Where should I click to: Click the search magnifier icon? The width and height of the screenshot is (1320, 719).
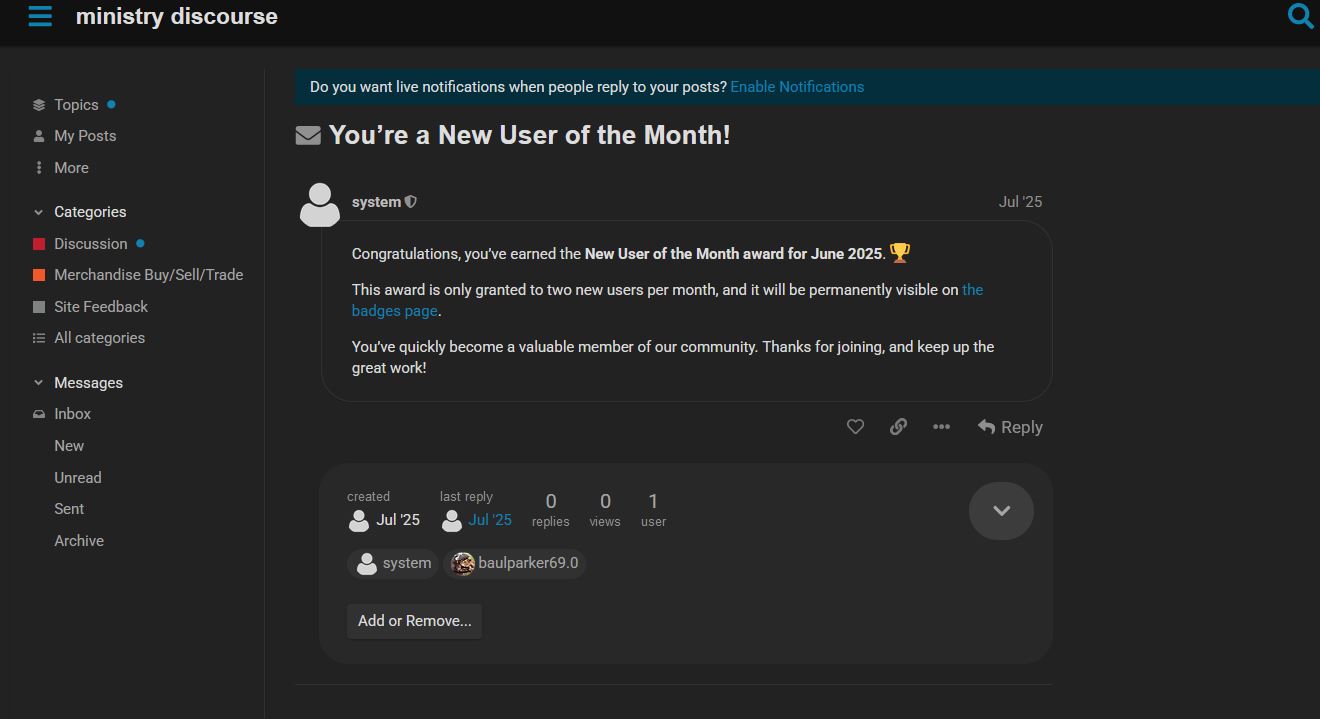pyautogui.click(x=1300, y=16)
